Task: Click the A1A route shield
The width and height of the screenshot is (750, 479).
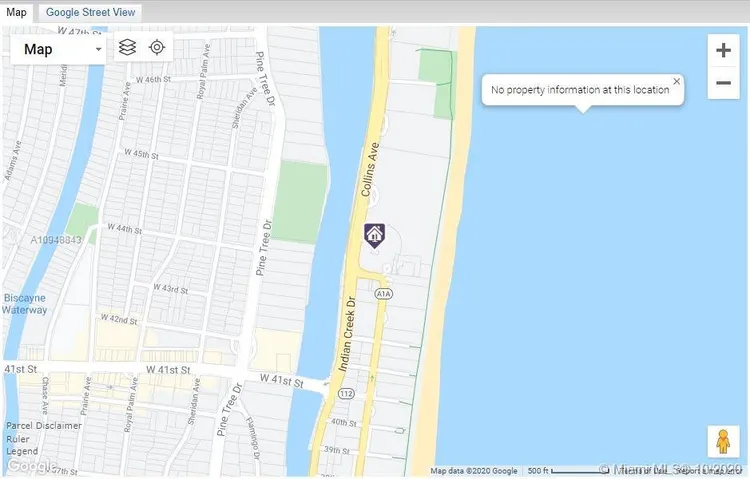Action: point(383,294)
